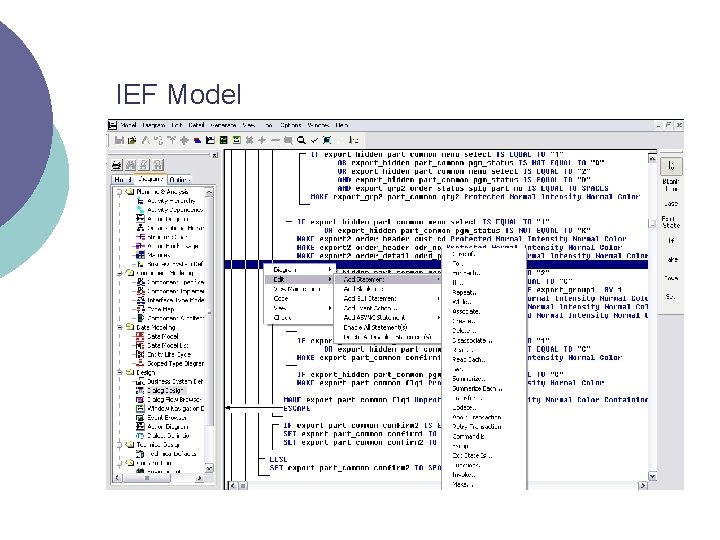Click the open-folder toolbar icon
Viewport: 720px width, 540px height.
tap(132, 140)
